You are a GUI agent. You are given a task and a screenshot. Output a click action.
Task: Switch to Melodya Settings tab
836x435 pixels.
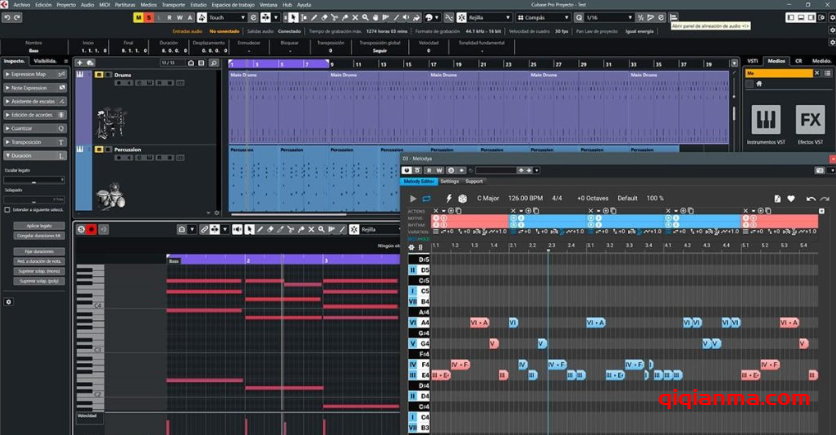[x=449, y=181]
